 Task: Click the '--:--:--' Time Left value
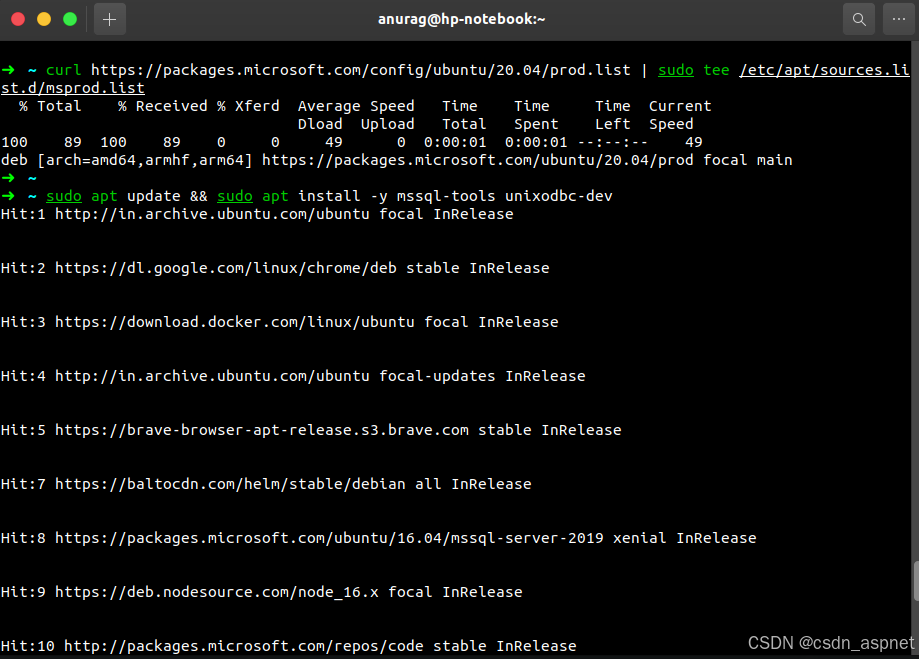(612, 142)
